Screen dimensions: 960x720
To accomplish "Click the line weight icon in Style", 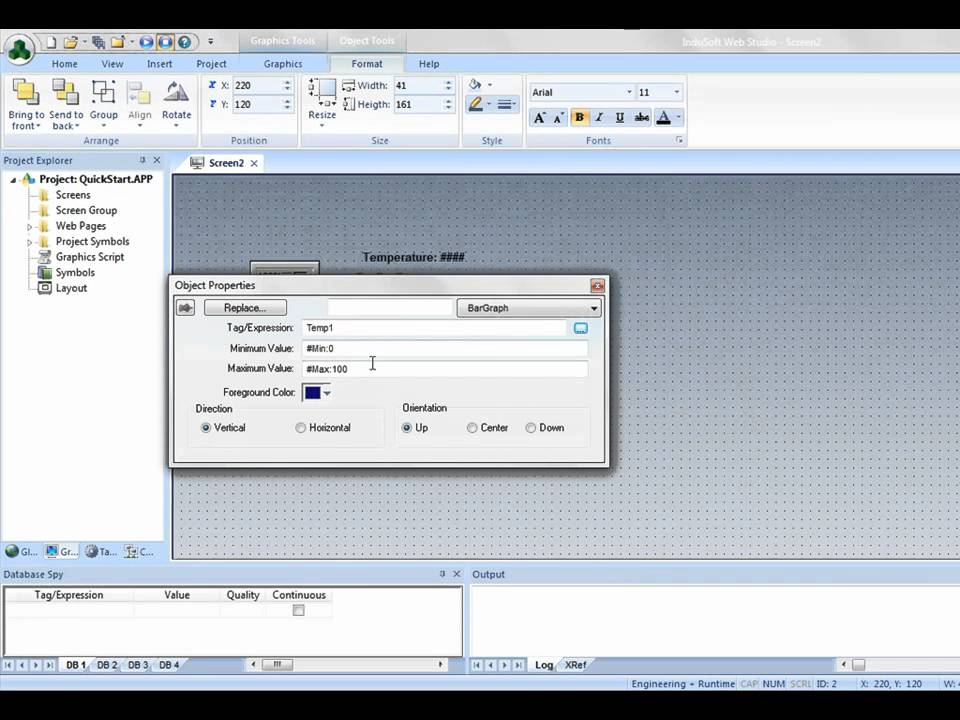I will [x=504, y=105].
